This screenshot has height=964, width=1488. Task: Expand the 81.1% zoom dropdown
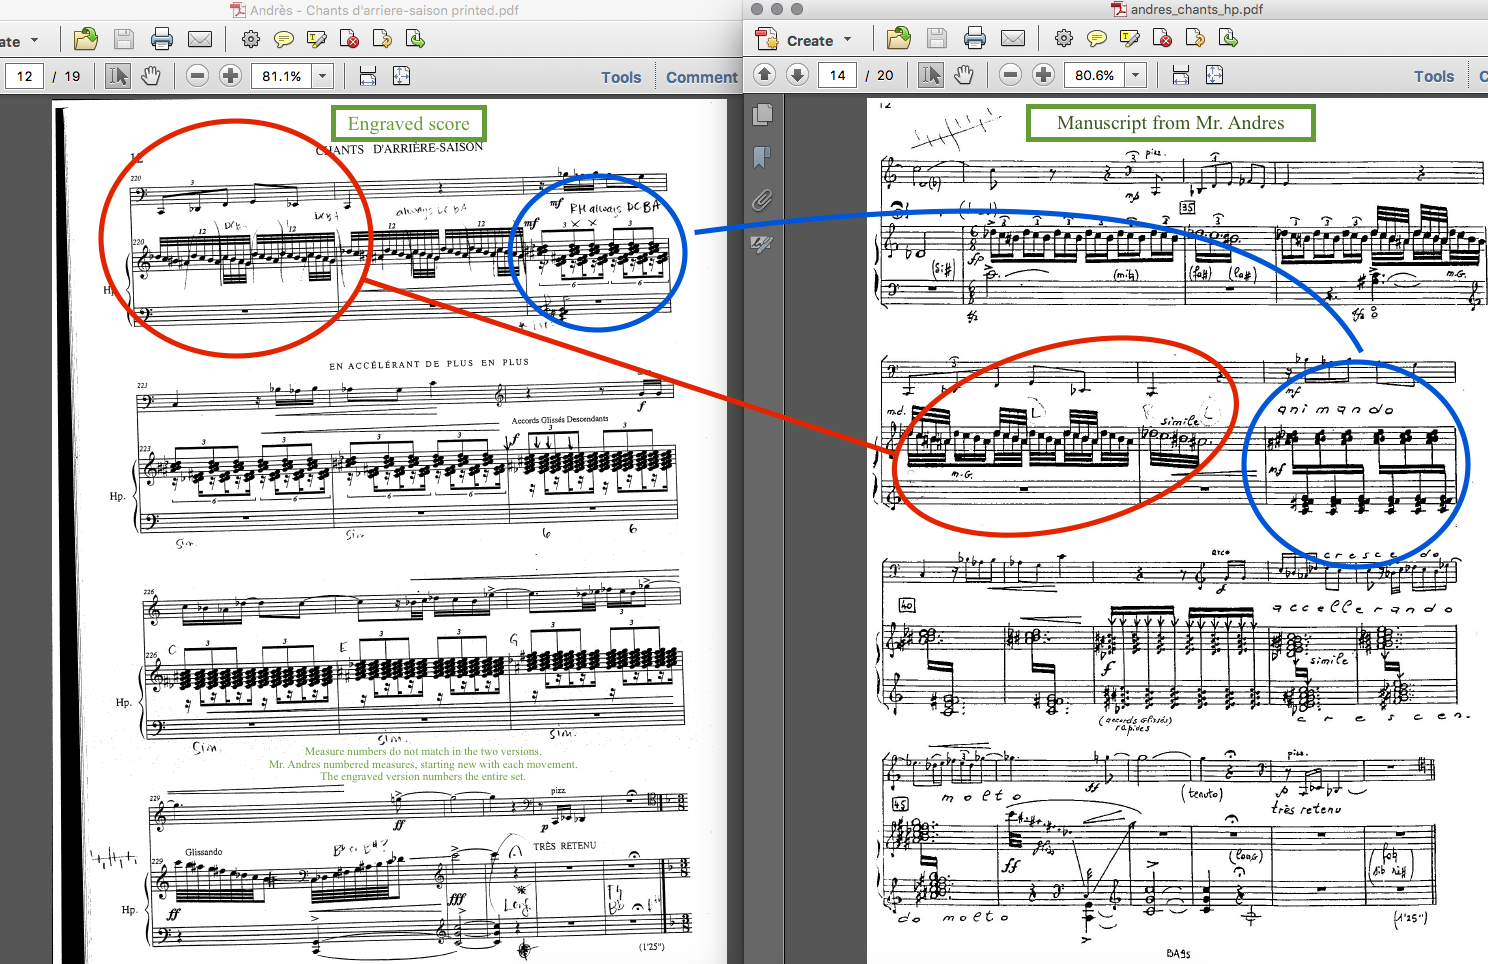click(x=322, y=76)
